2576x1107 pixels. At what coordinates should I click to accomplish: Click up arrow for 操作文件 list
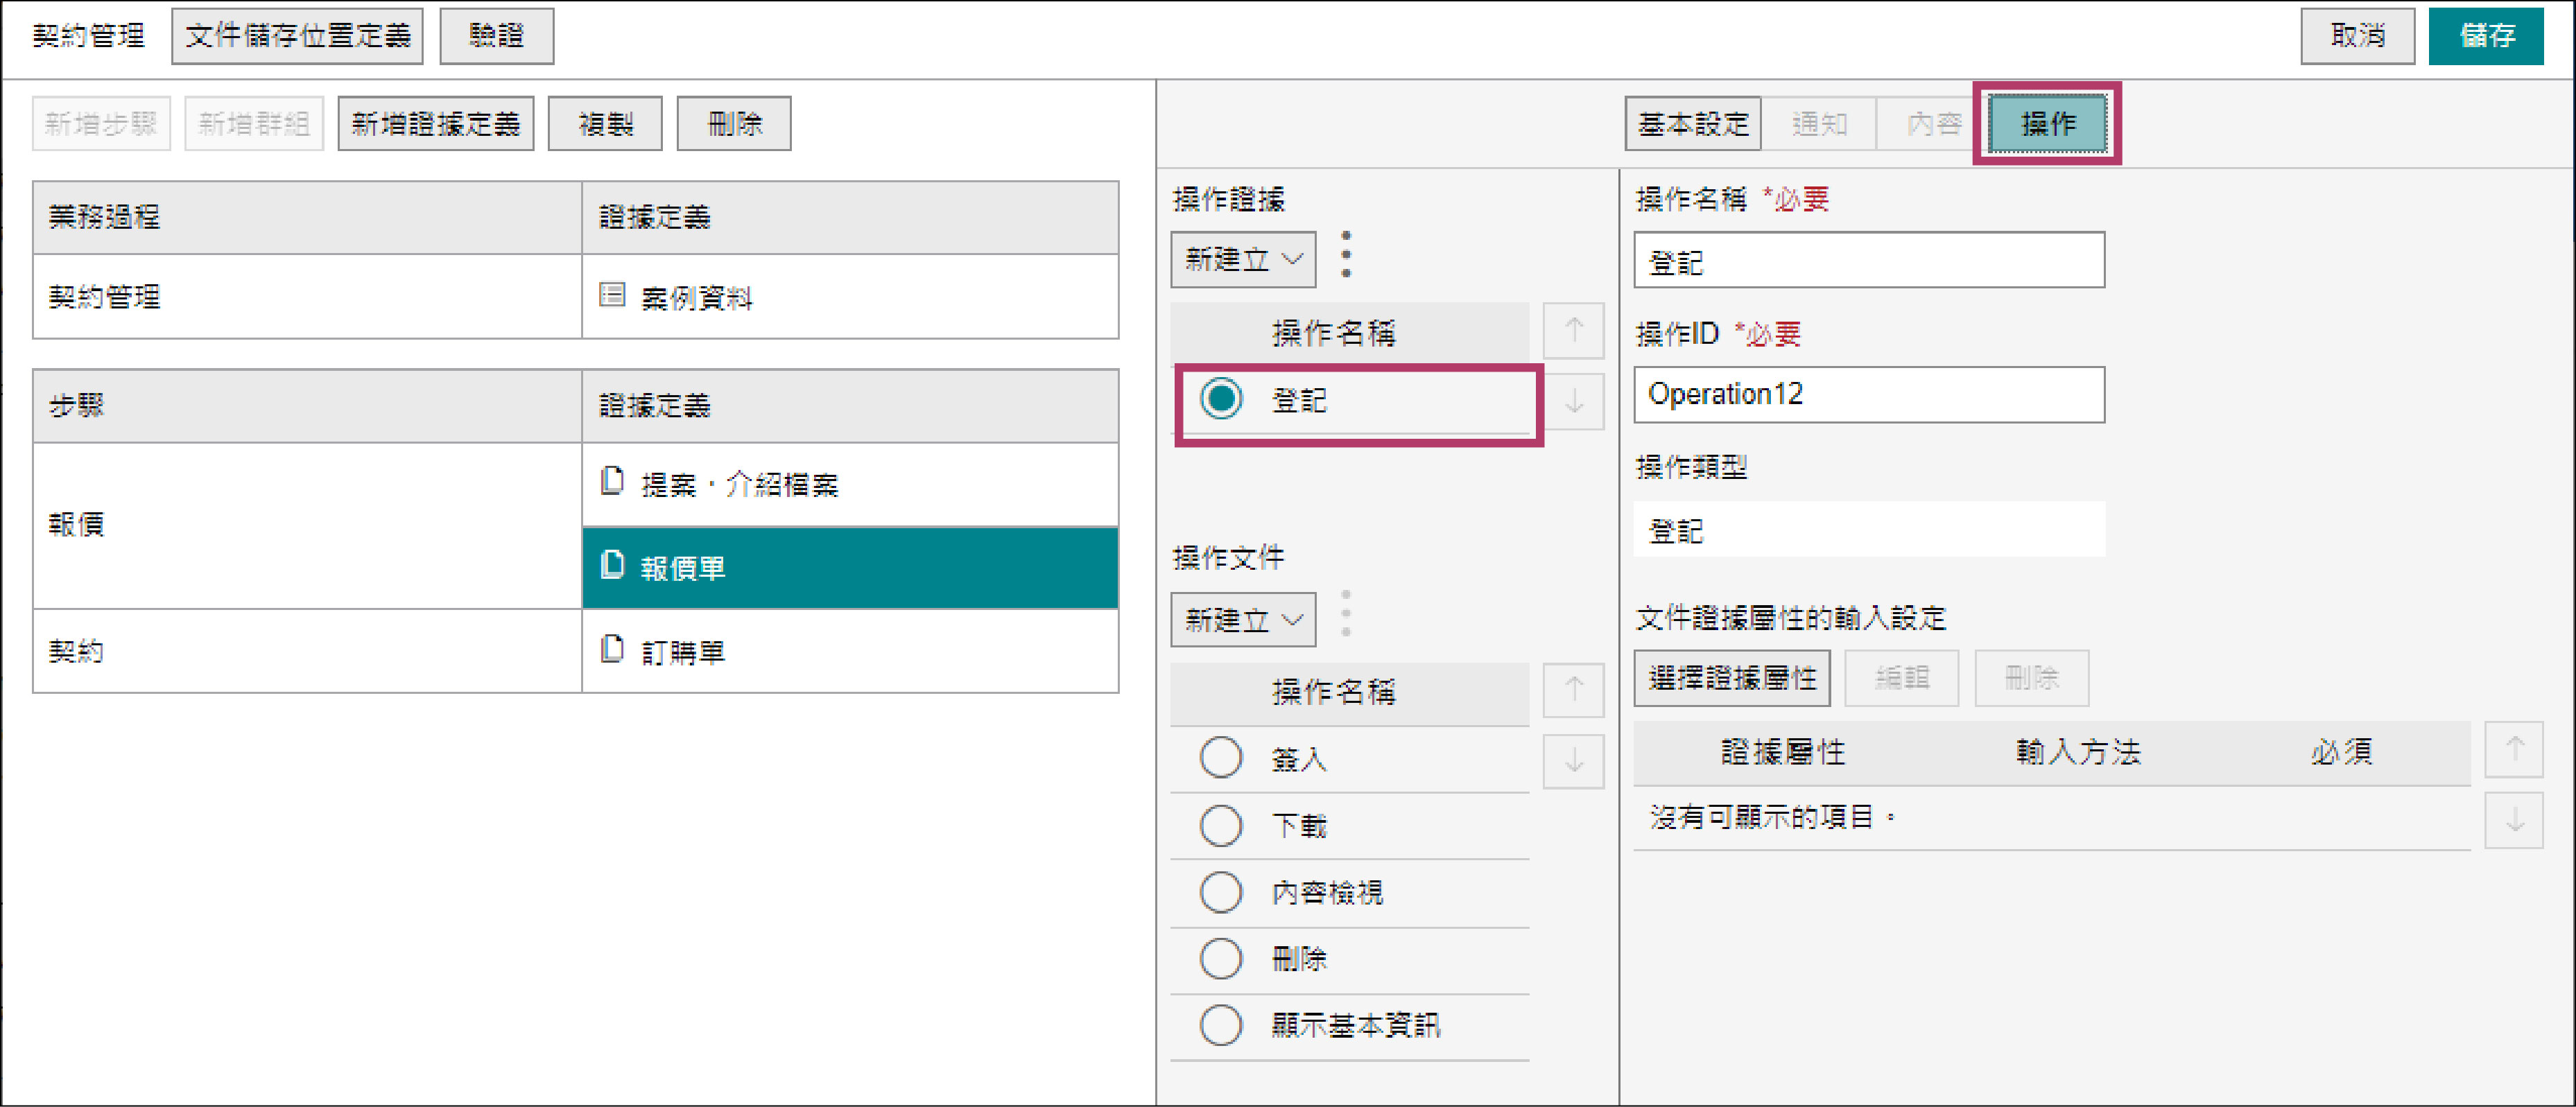(1573, 690)
